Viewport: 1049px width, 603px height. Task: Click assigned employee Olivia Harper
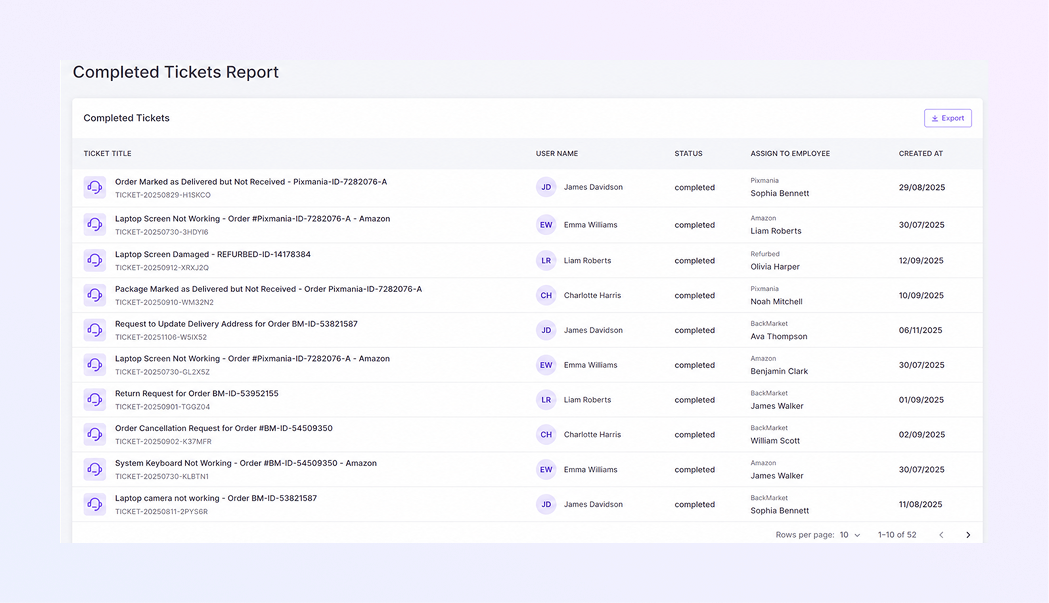coord(775,266)
